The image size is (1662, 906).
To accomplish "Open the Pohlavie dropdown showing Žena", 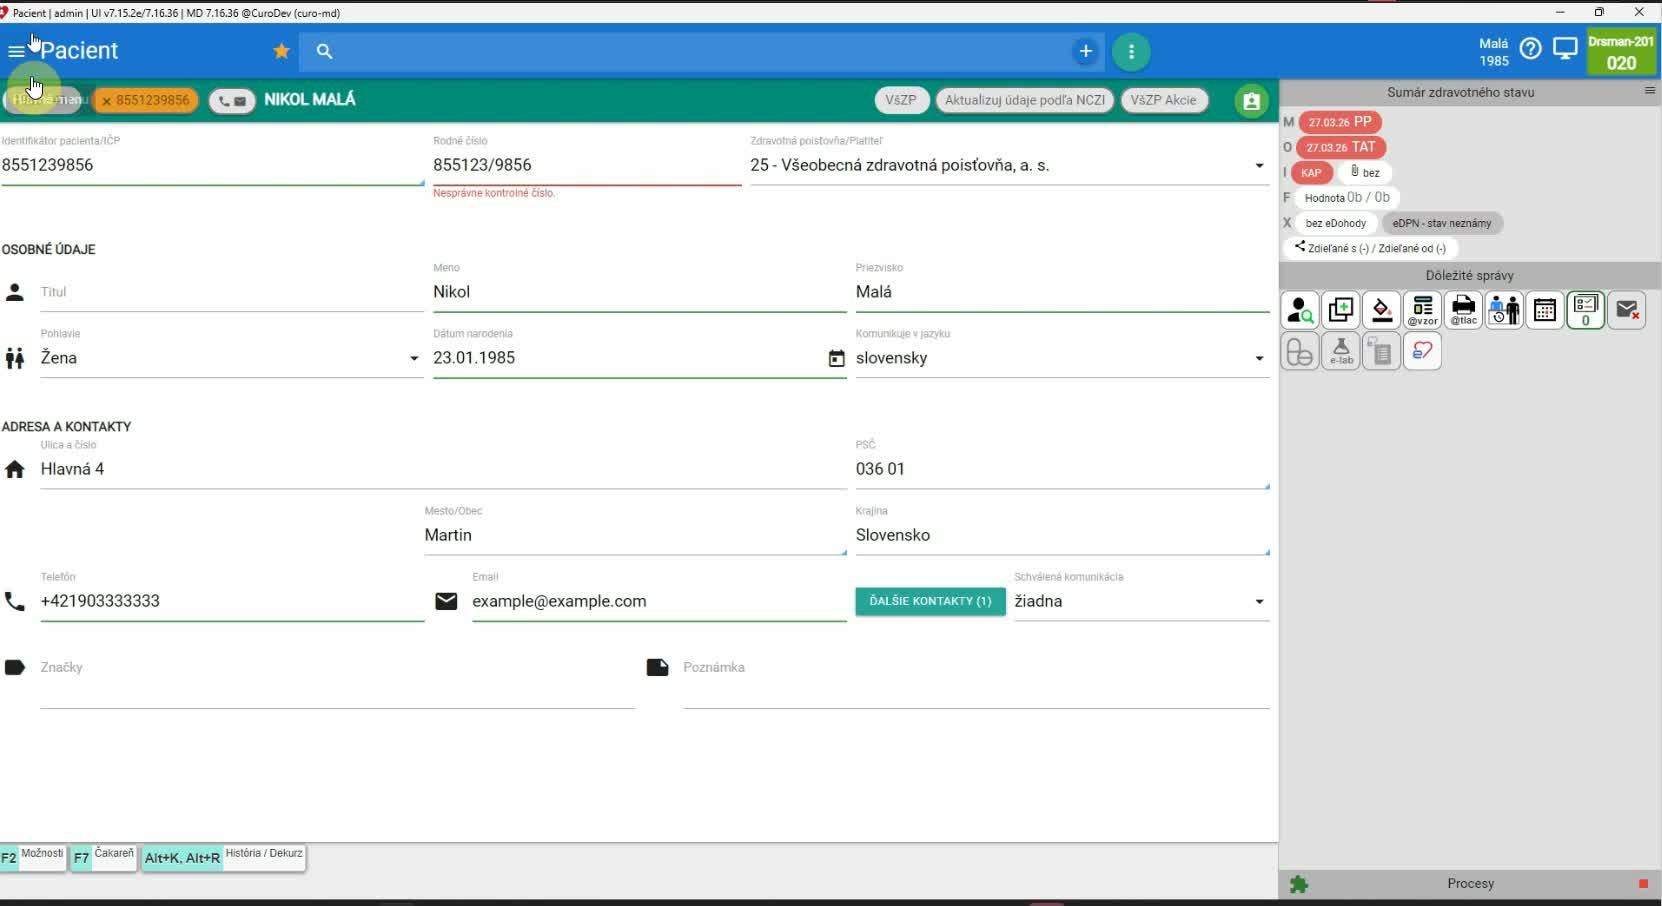I will pos(413,358).
